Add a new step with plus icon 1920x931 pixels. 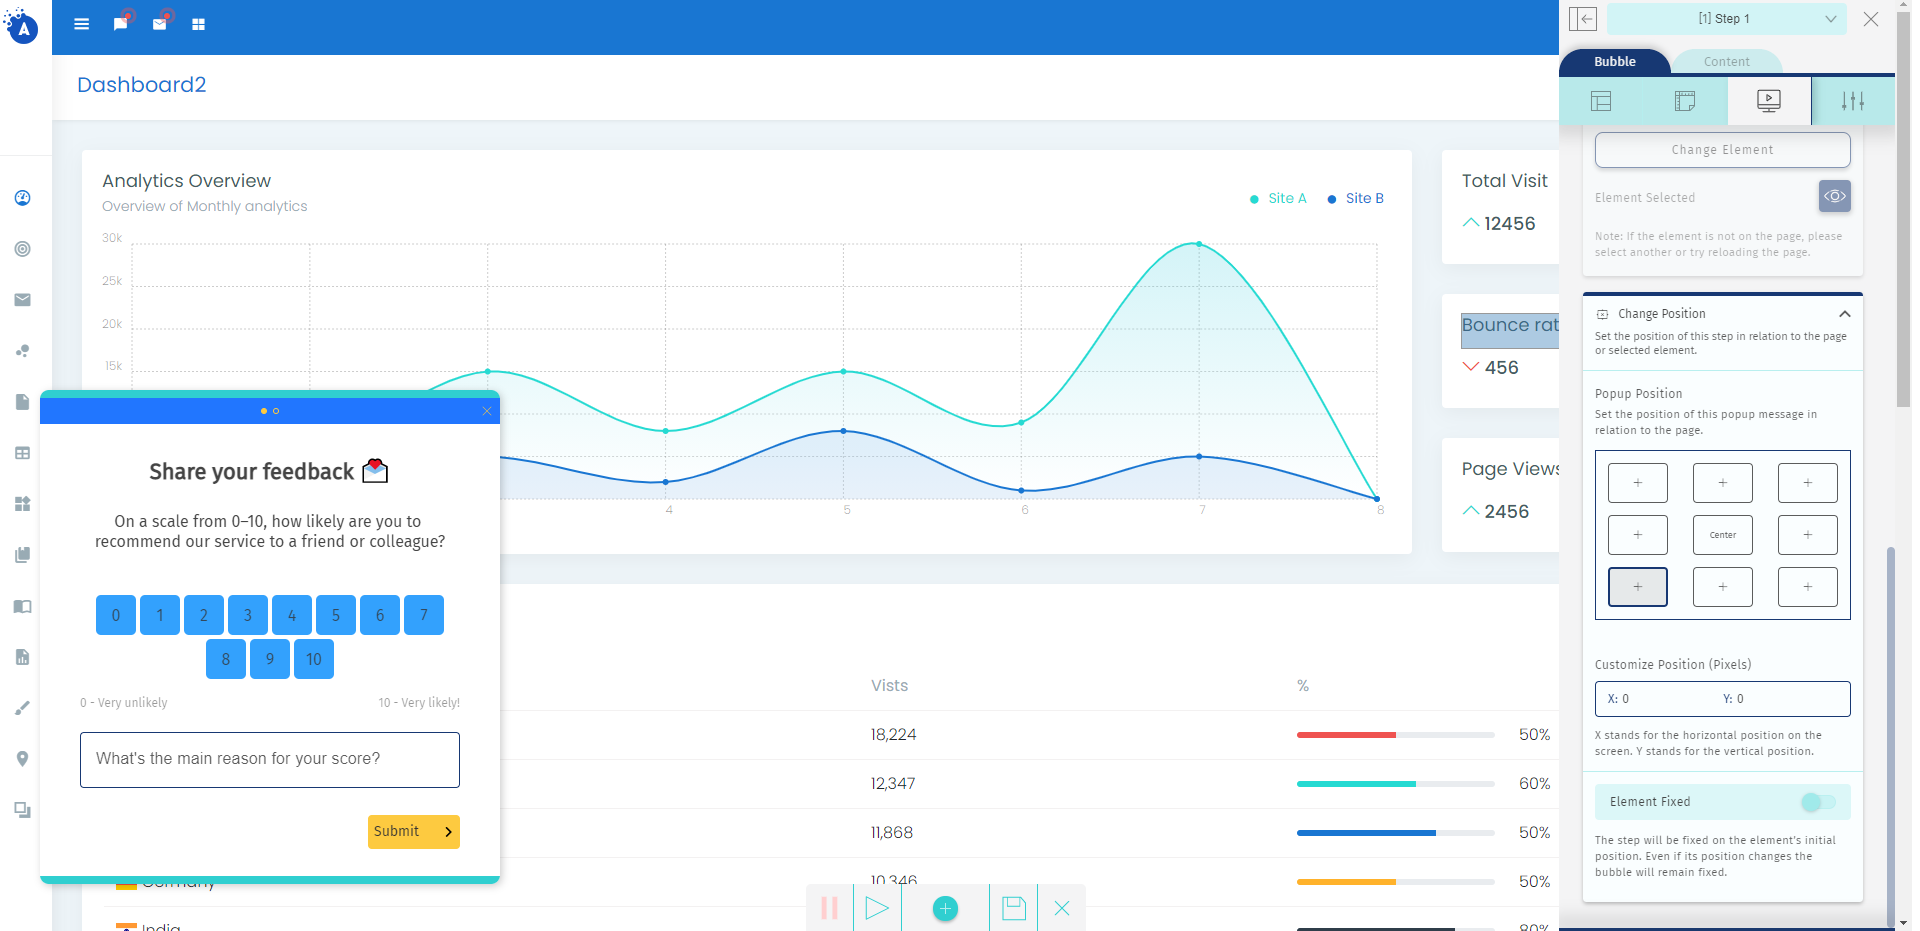click(945, 908)
